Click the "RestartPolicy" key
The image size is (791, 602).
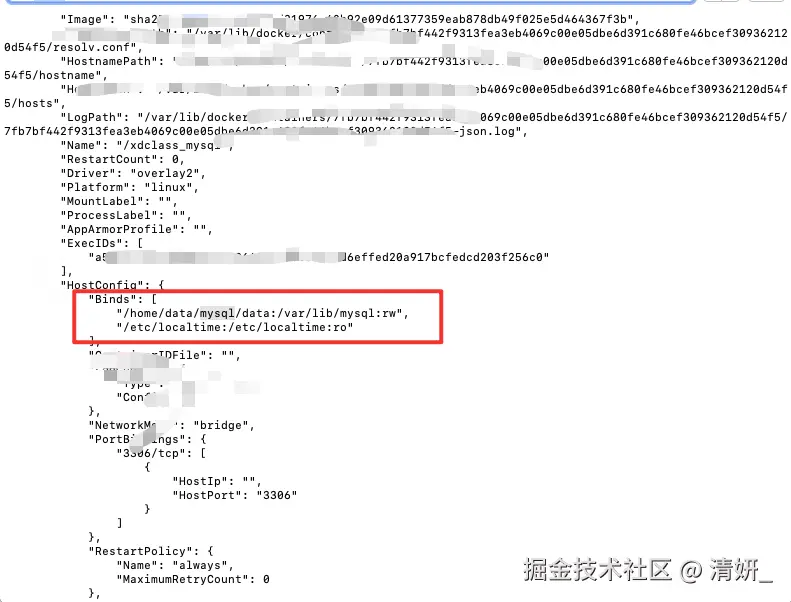click(x=144, y=552)
